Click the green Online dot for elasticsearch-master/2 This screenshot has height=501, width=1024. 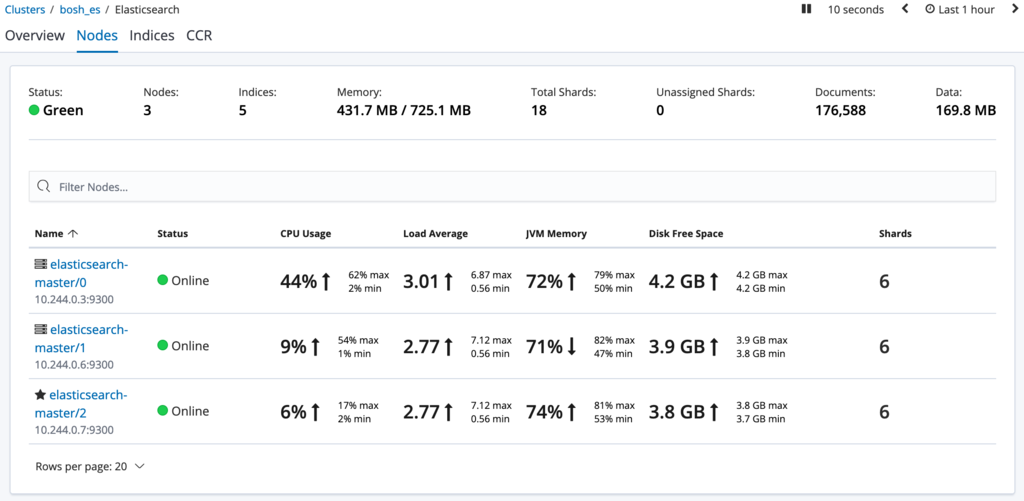pyautogui.click(x=163, y=411)
